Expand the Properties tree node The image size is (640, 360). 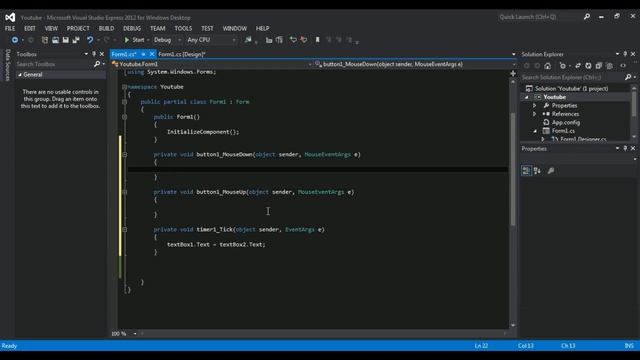535,106
